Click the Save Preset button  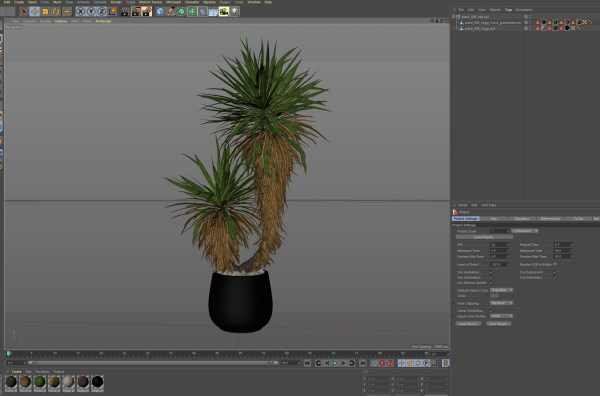(499, 324)
